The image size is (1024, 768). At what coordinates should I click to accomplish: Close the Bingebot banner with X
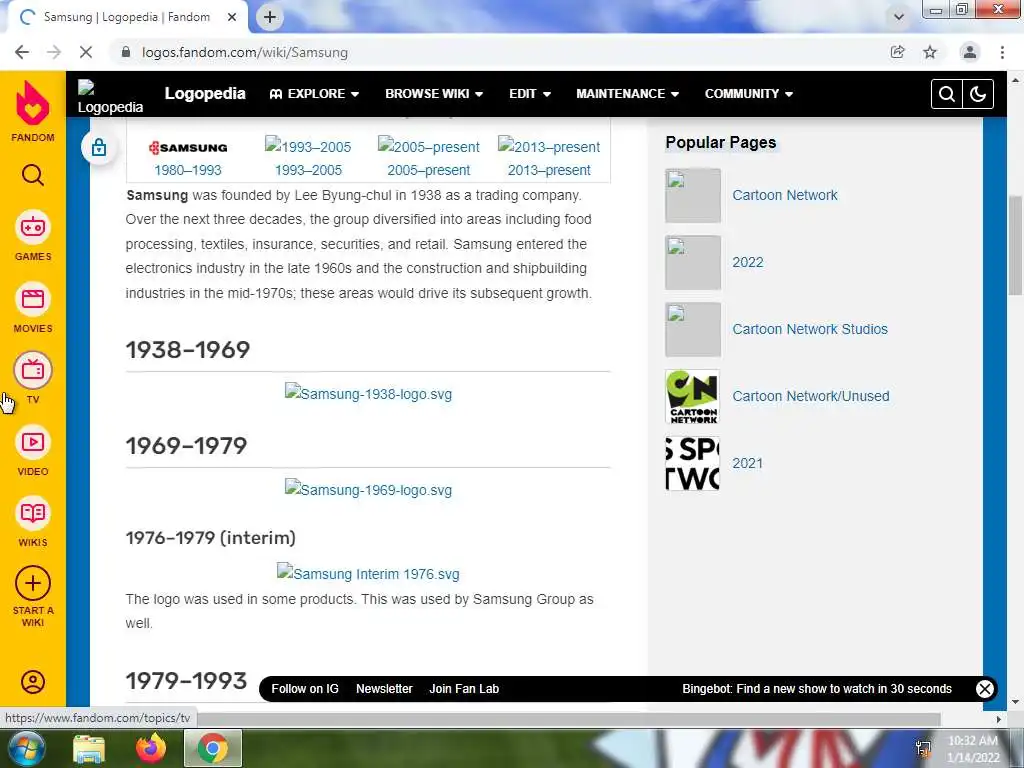984,688
